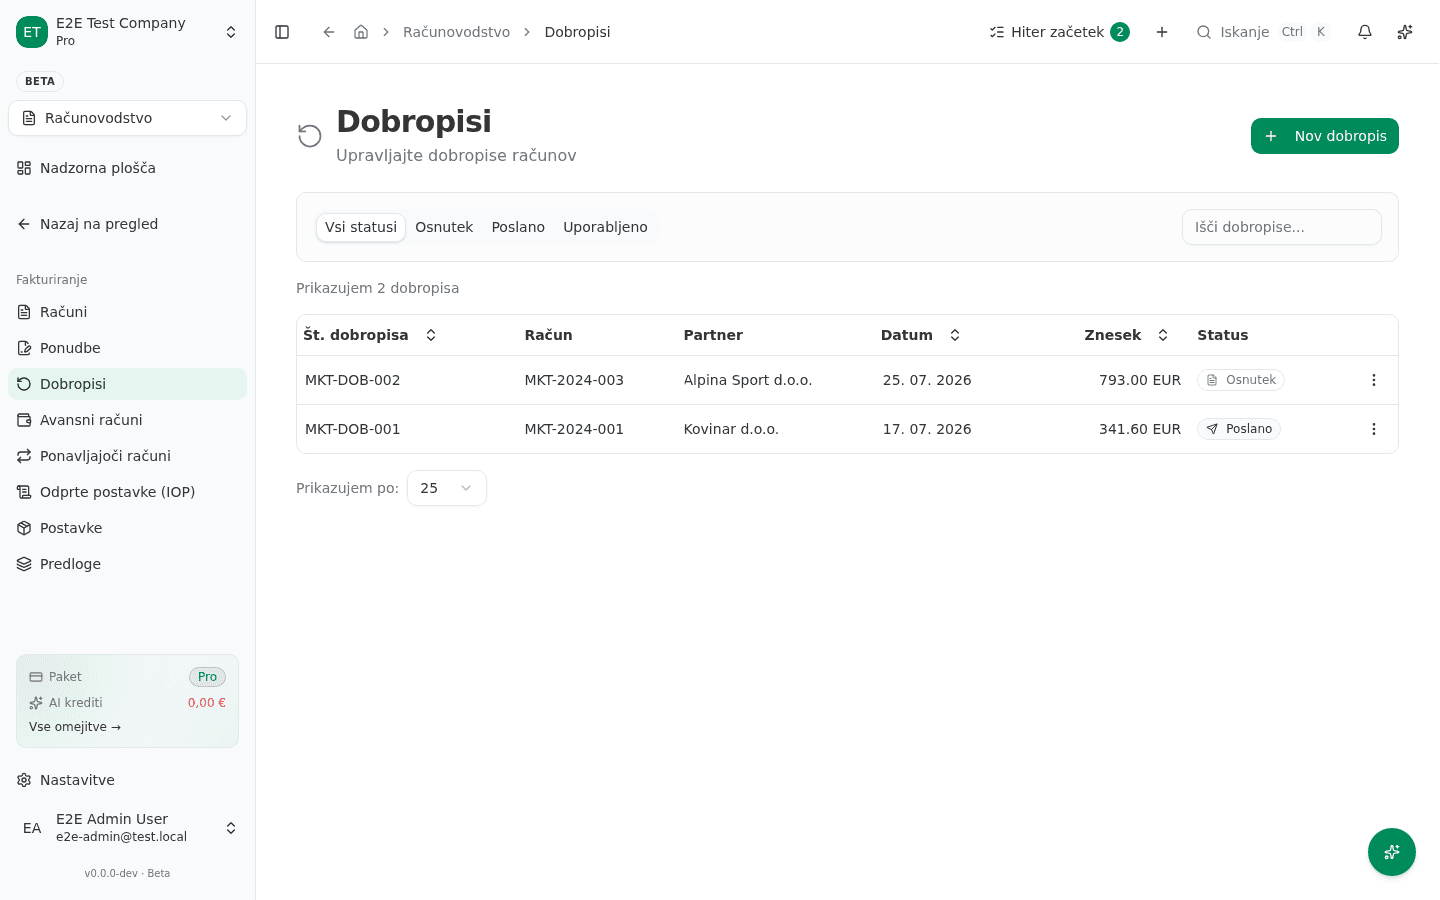Select Dobropisi in sidebar
Image resolution: width=1440 pixels, height=900 pixels.
(x=127, y=384)
